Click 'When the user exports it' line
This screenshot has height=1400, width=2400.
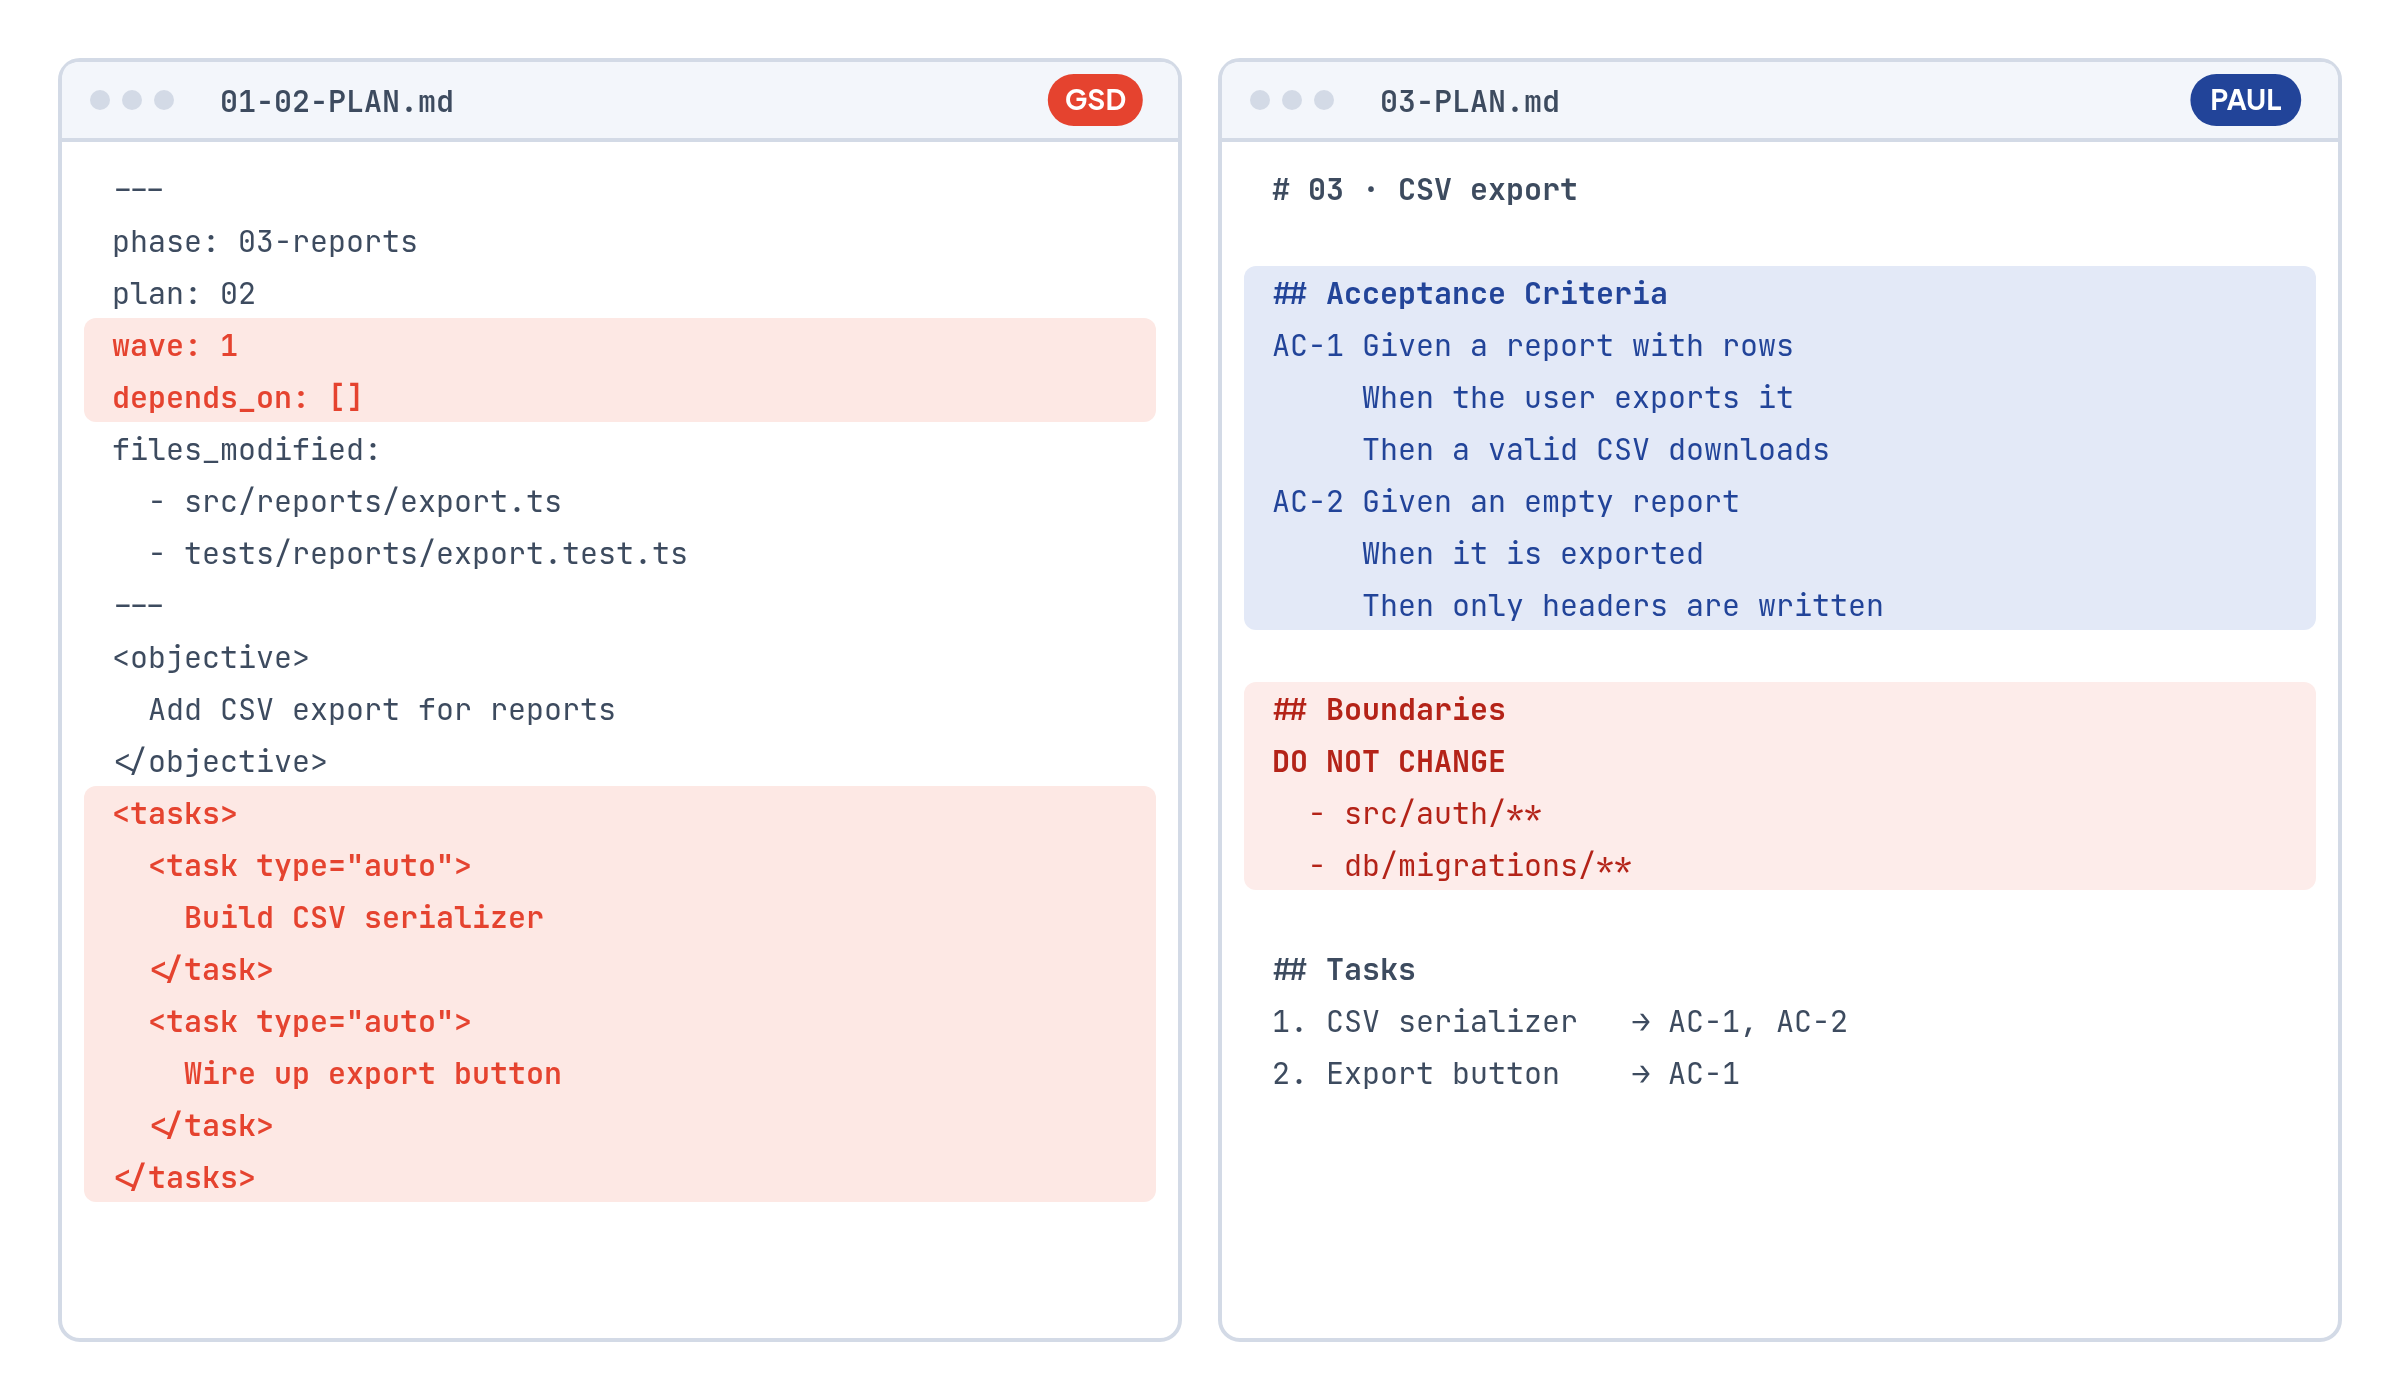pos(1578,398)
